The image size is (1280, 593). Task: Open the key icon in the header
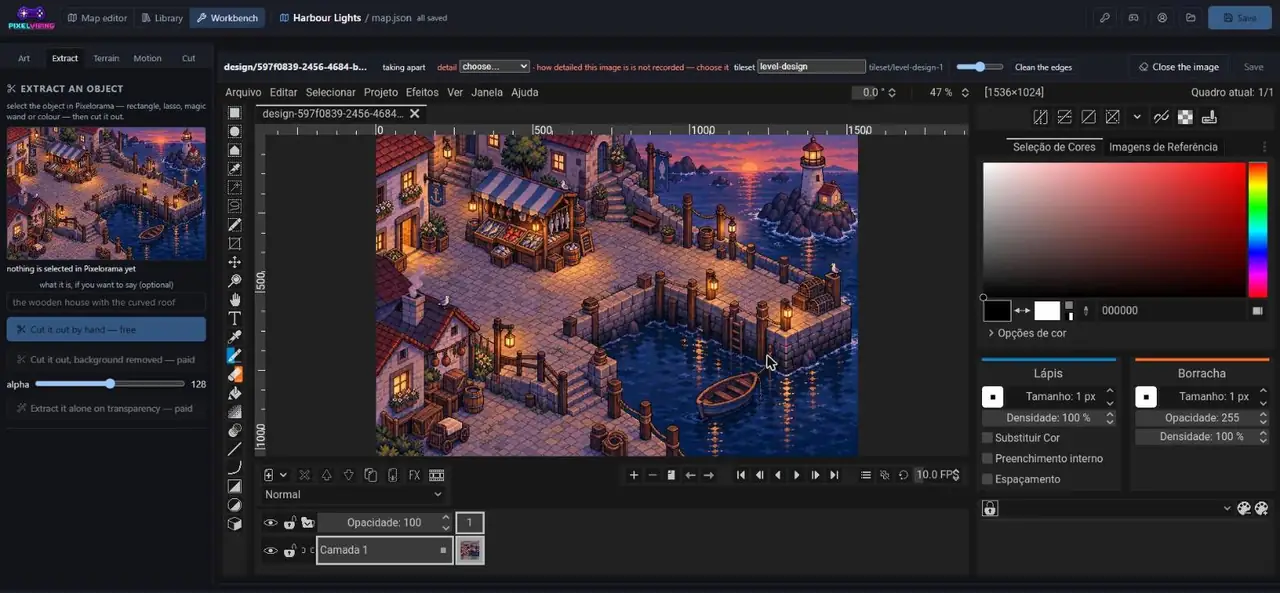1104,18
